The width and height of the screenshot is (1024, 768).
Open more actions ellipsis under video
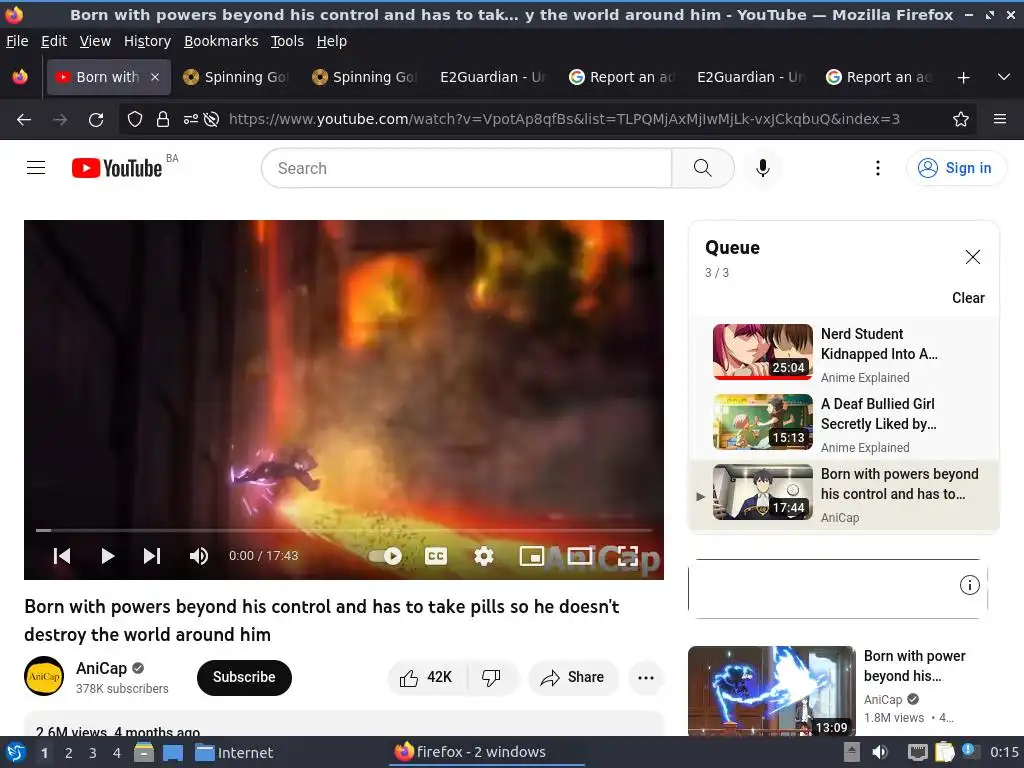646,677
